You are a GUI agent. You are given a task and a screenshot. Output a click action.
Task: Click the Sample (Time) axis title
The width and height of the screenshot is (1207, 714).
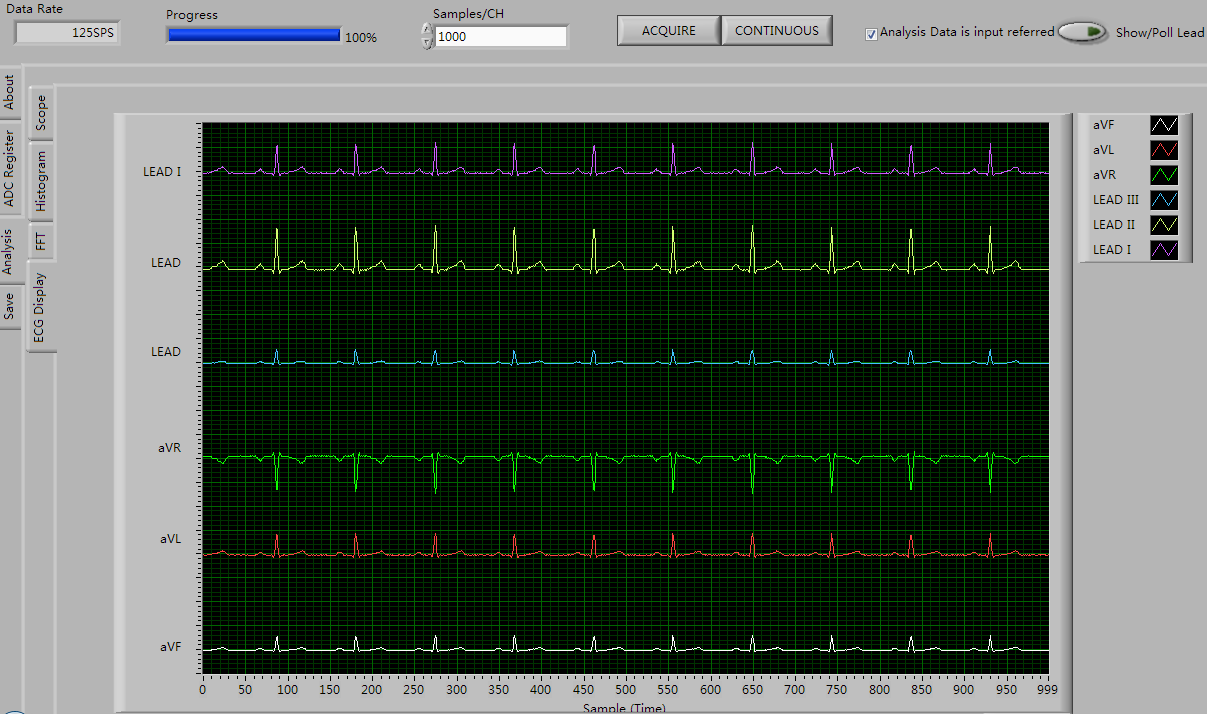624,707
